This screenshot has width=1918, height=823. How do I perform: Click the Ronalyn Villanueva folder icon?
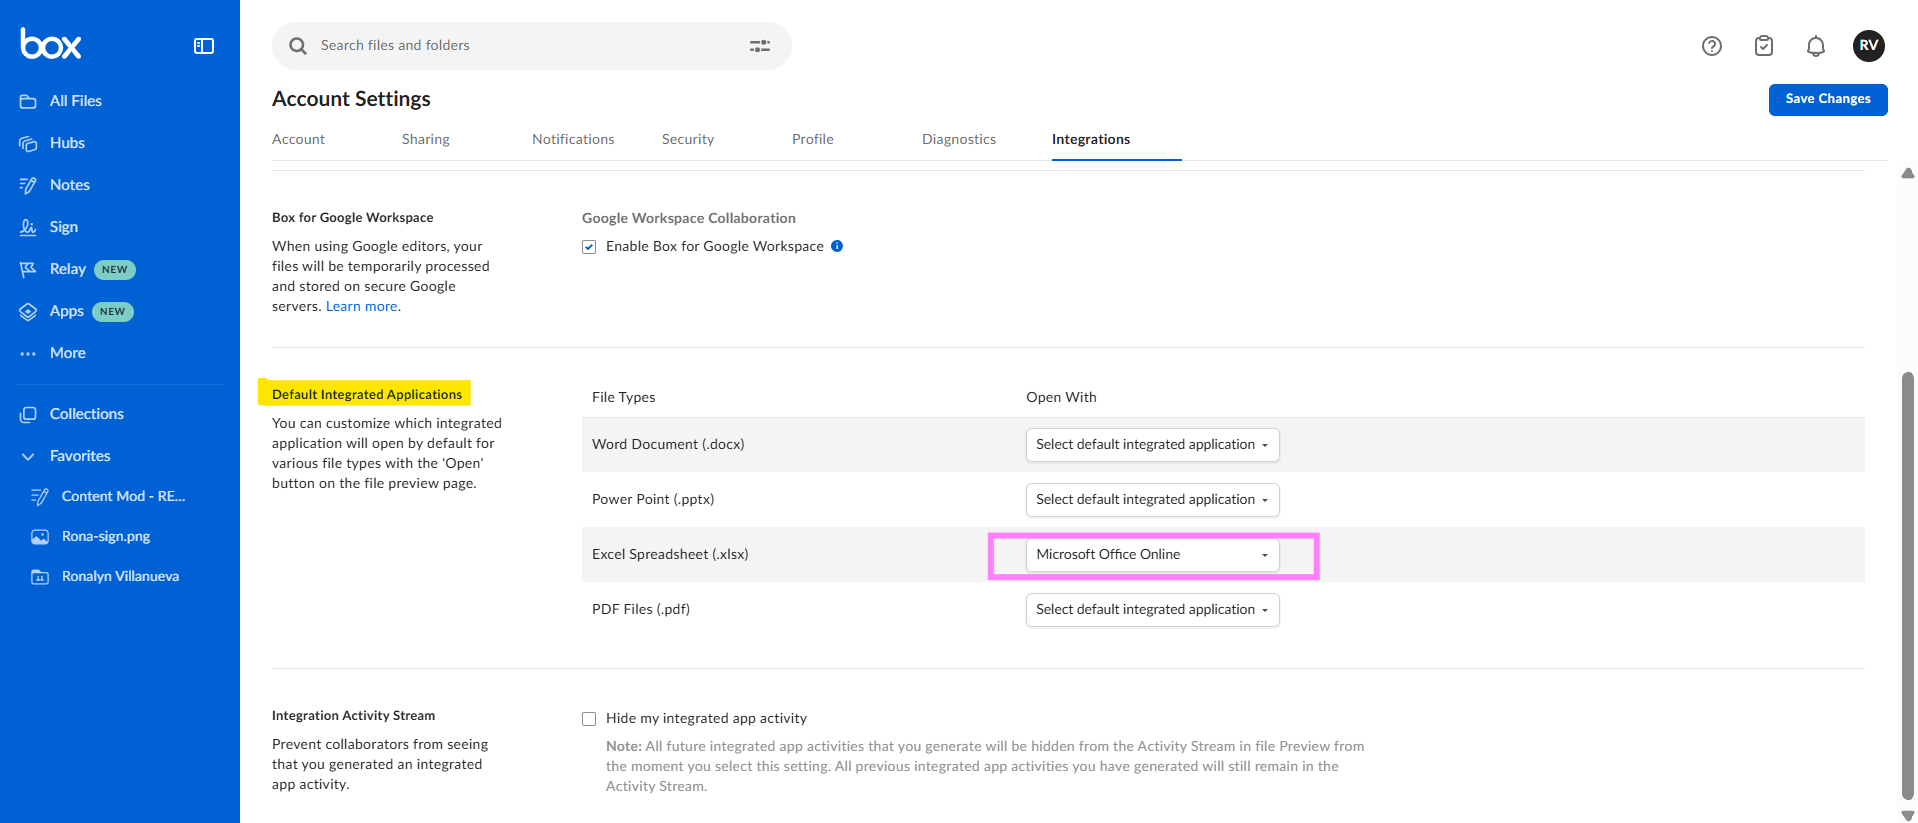tap(40, 576)
